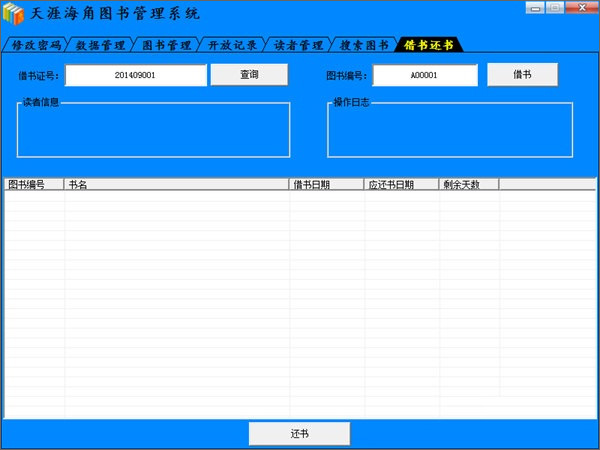Viewport: 600px width, 450px height.
Task: Open the 修改密码 tab
Action: (x=36, y=45)
